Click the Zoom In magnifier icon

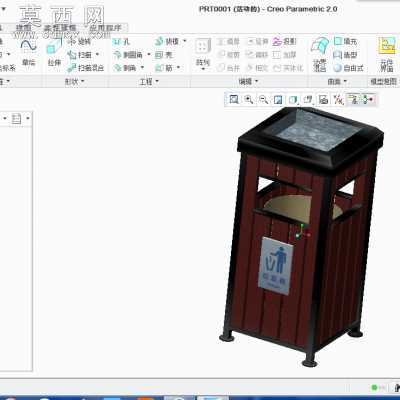coord(249,99)
